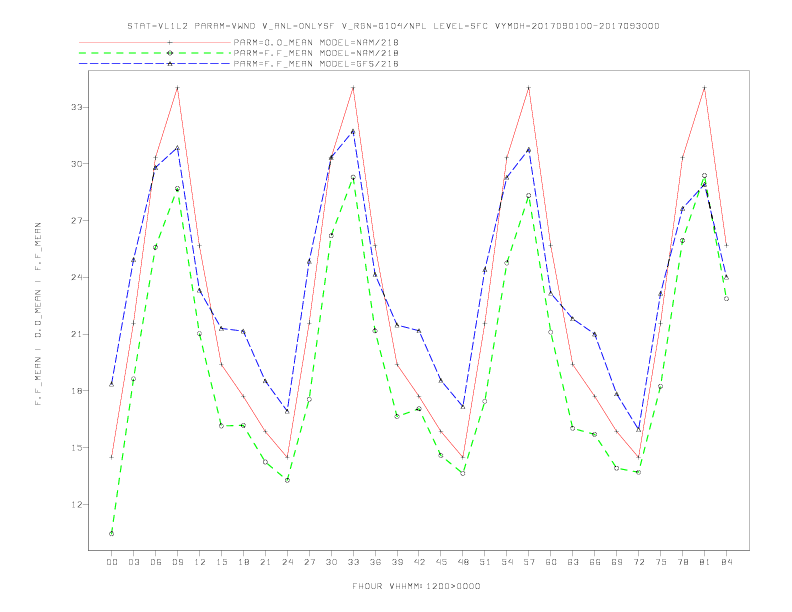Click x-axis forecast hour label 12

[200, 562]
